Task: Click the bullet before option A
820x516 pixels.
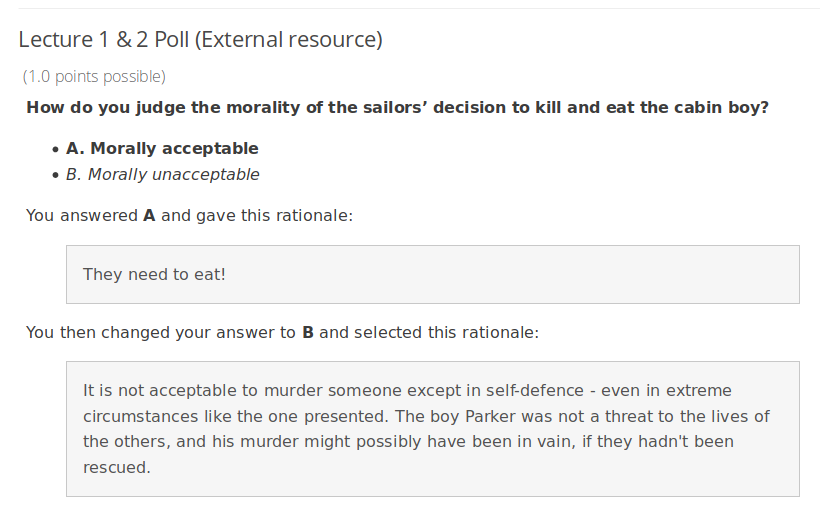Action: 55,149
